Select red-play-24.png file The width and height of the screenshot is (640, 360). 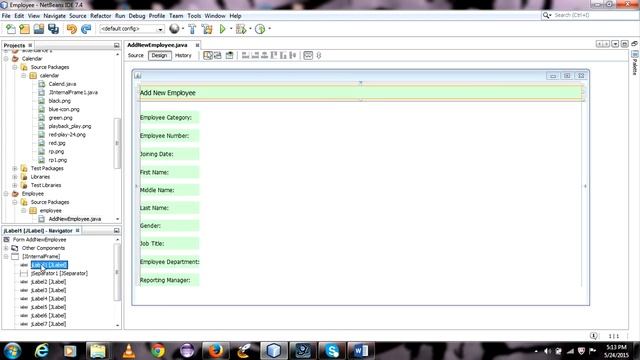pos(67,134)
